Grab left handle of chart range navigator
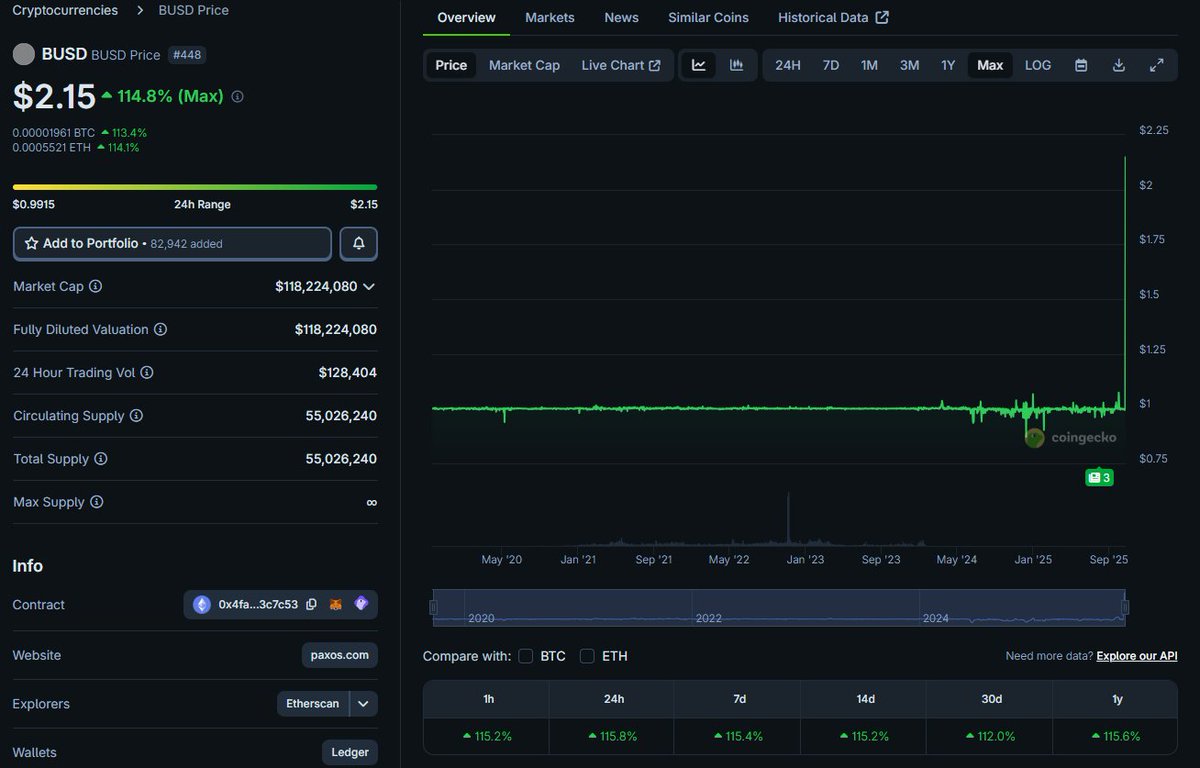1200x768 pixels. point(434,607)
